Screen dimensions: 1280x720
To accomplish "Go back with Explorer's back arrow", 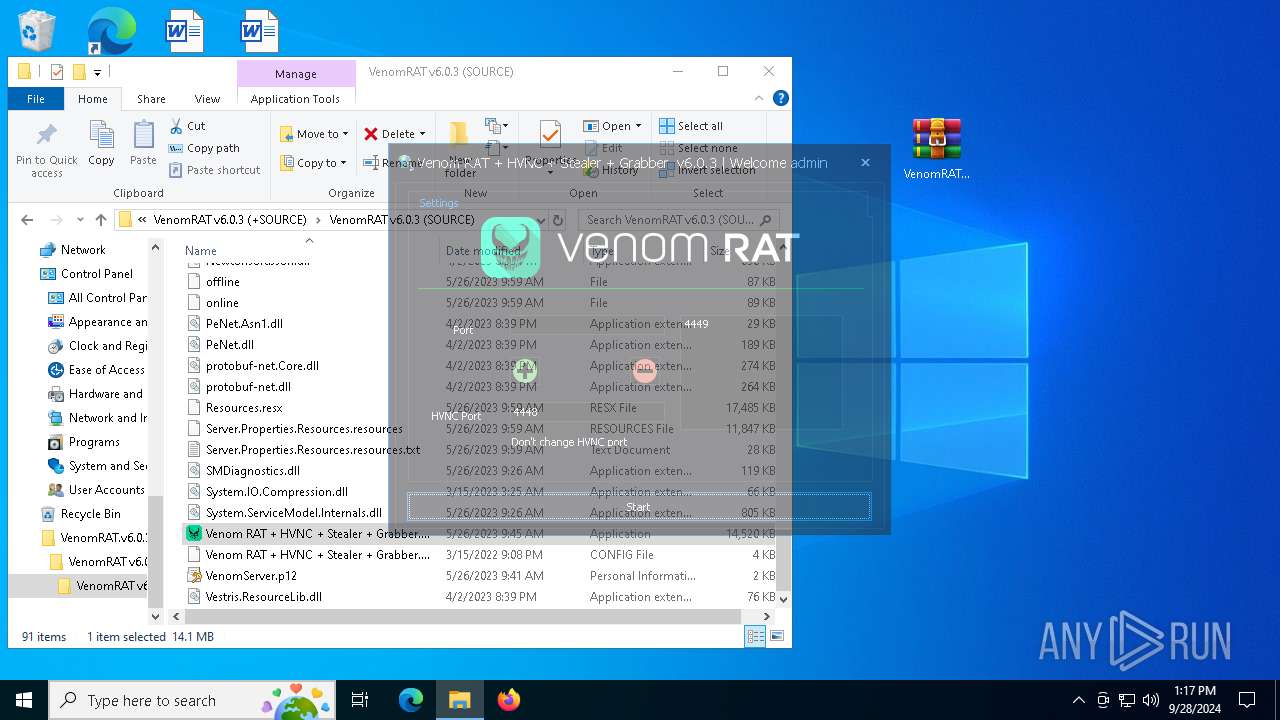I will (x=27, y=220).
